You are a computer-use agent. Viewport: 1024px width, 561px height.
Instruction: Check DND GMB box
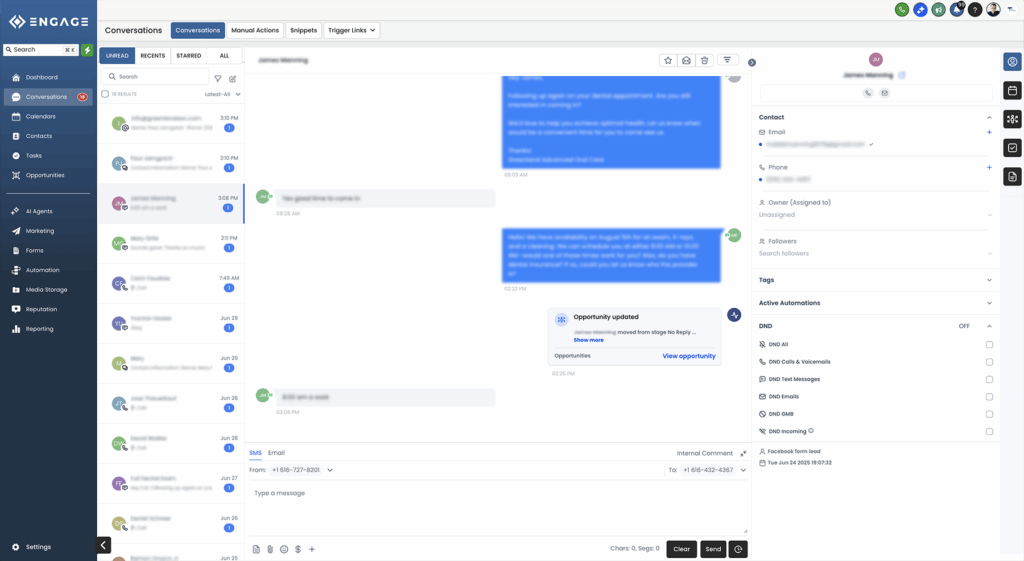click(989, 414)
